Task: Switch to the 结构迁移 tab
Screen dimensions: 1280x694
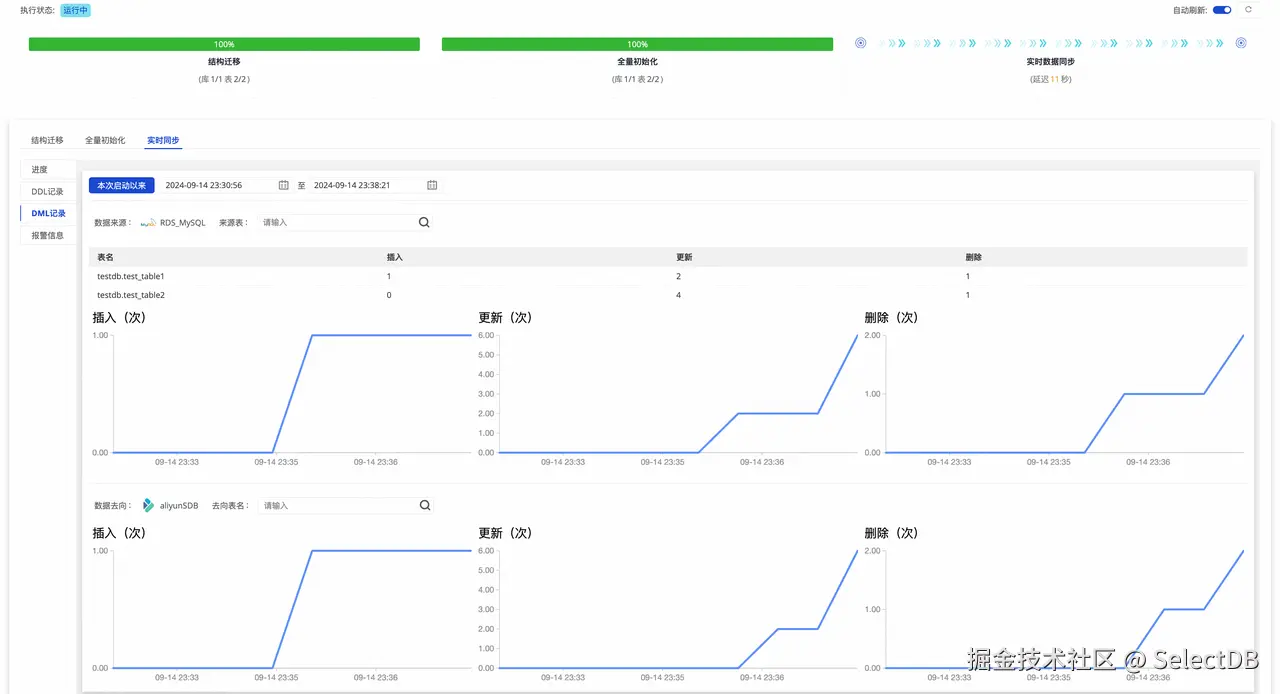Action: 47,140
